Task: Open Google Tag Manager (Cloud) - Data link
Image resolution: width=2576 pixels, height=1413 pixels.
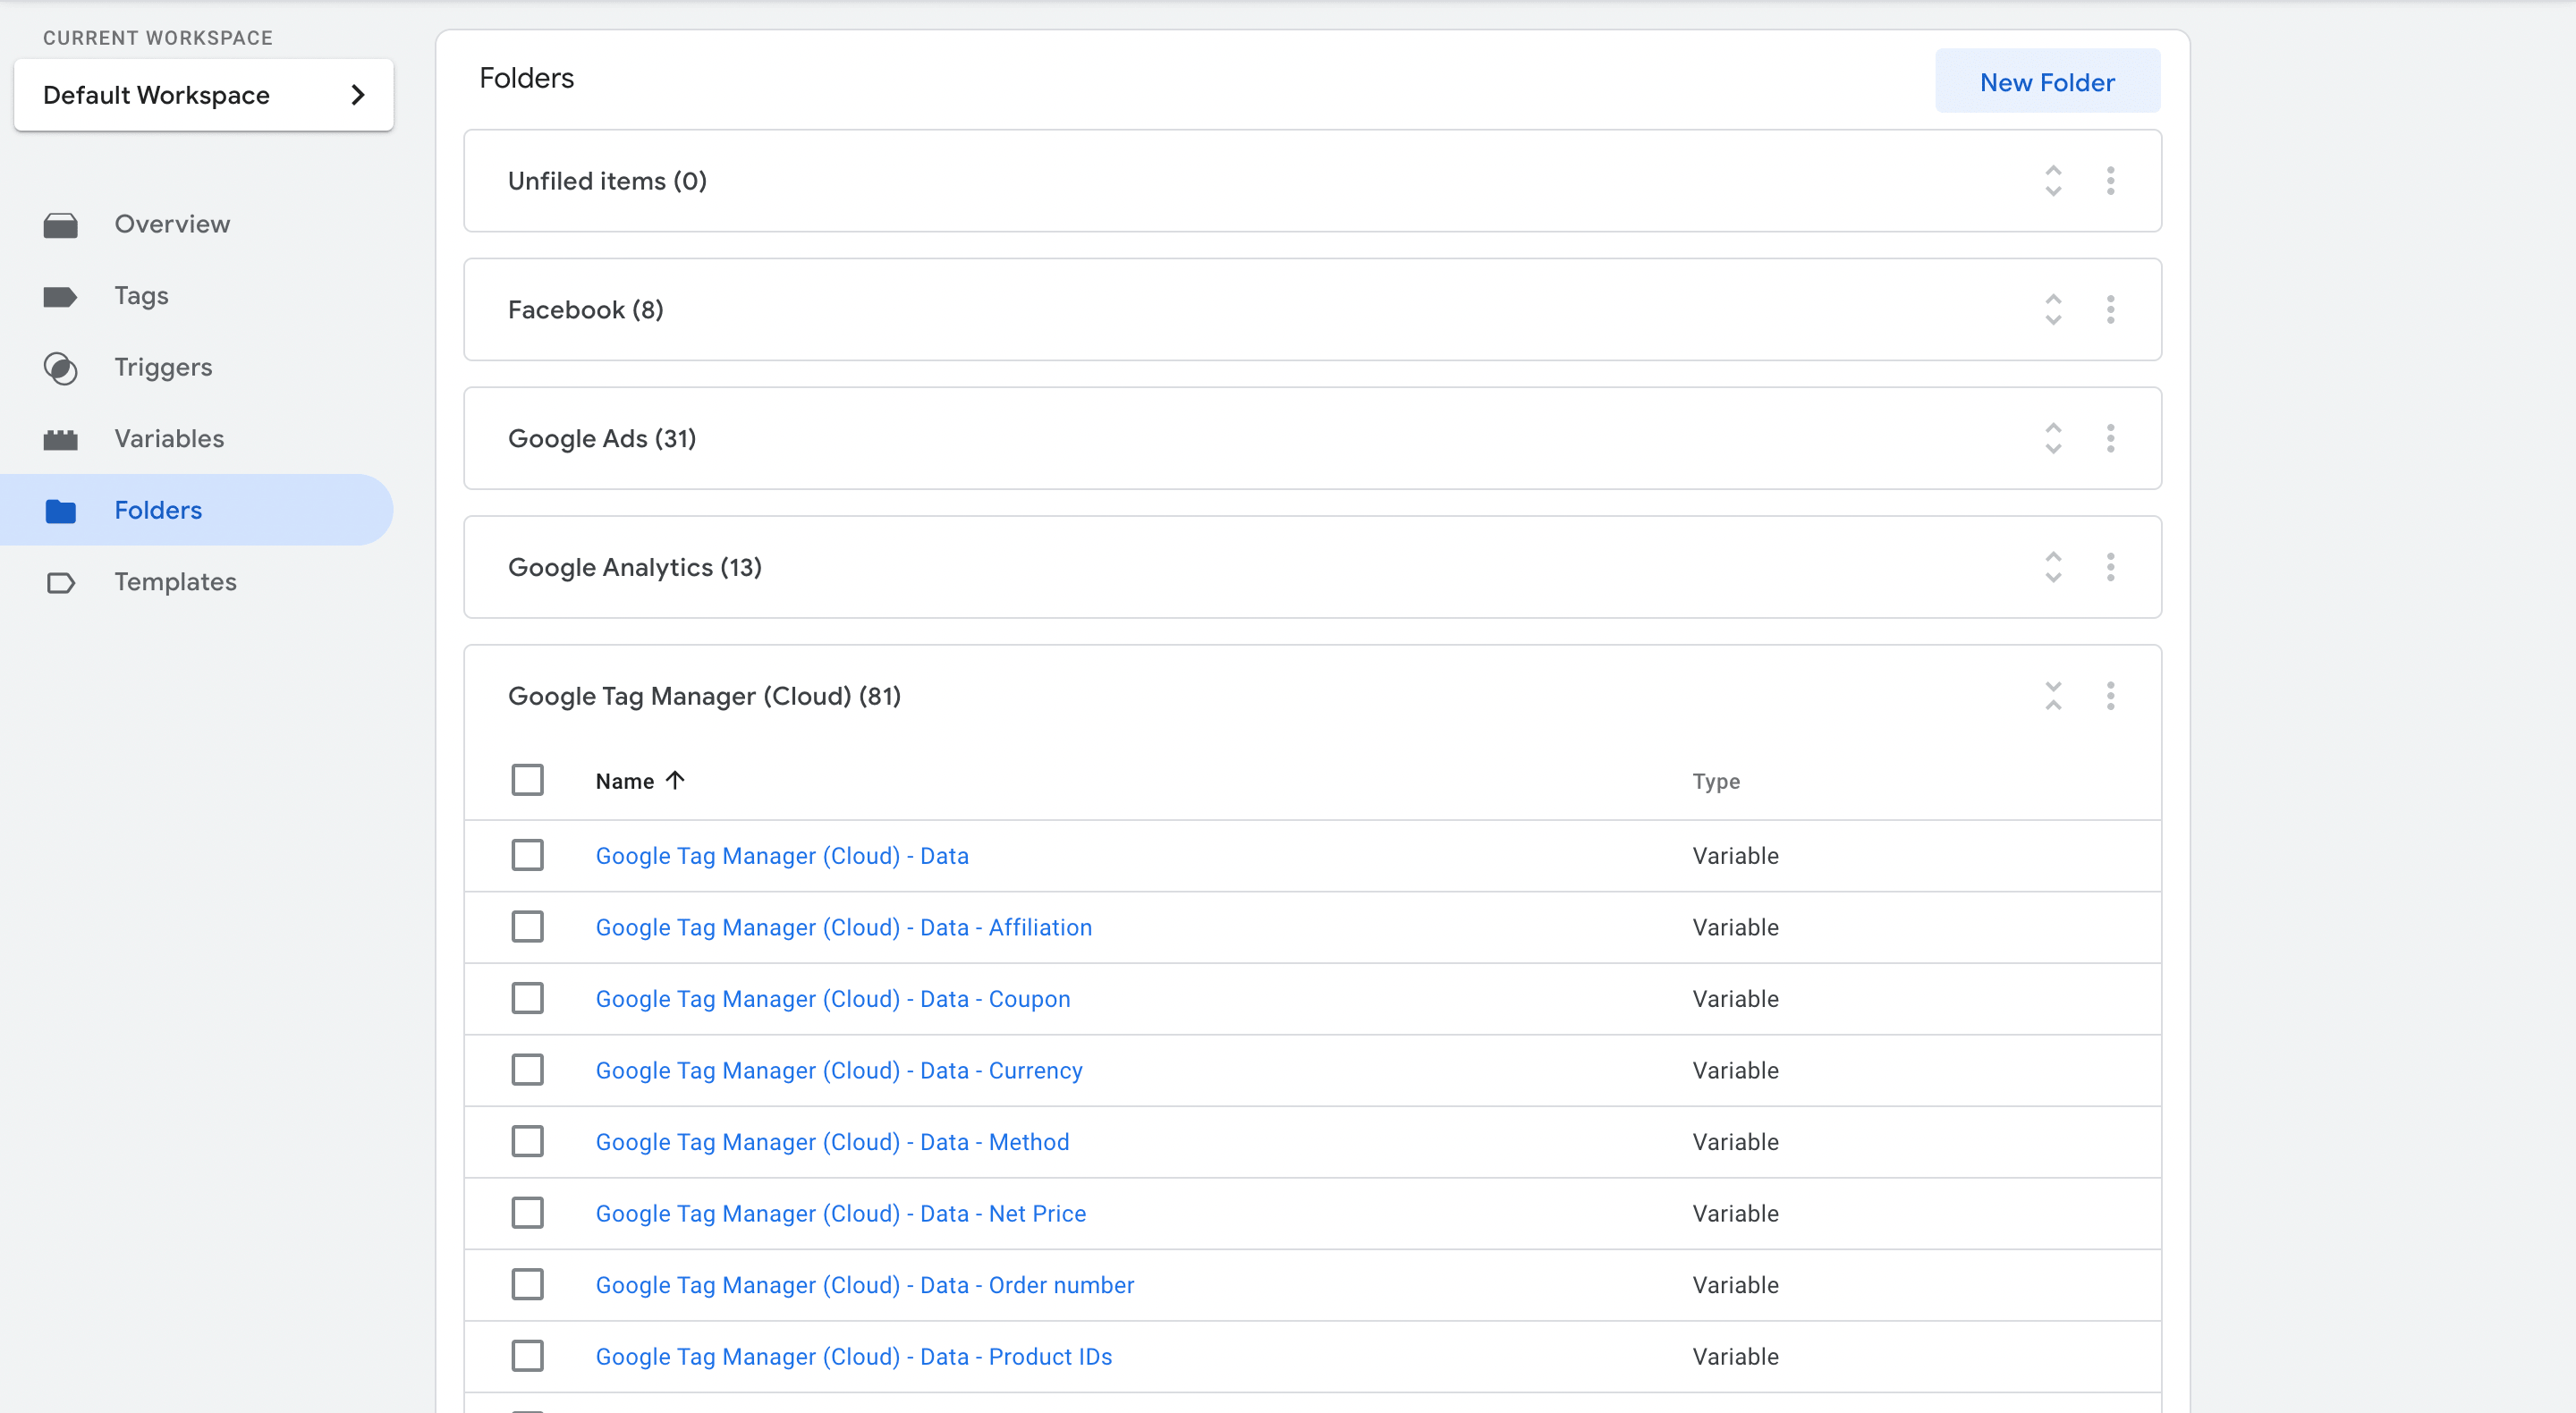Action: click(x=782, y=856)
